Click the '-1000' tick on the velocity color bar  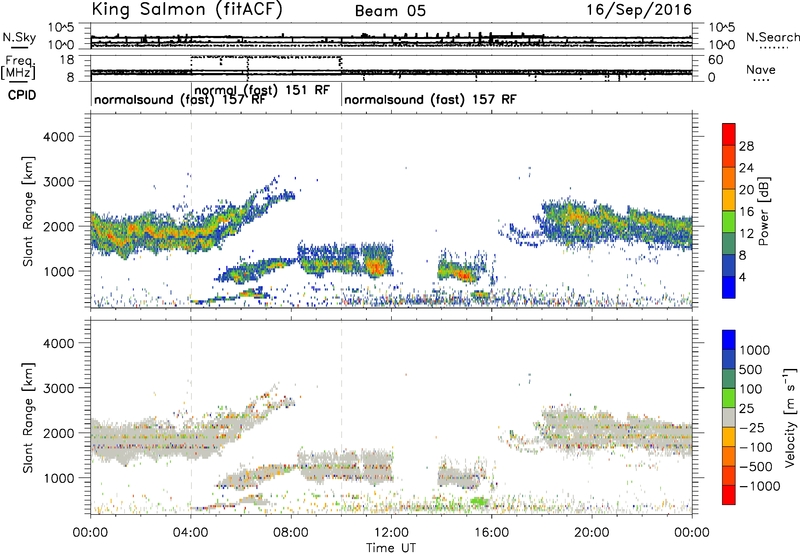759,486
